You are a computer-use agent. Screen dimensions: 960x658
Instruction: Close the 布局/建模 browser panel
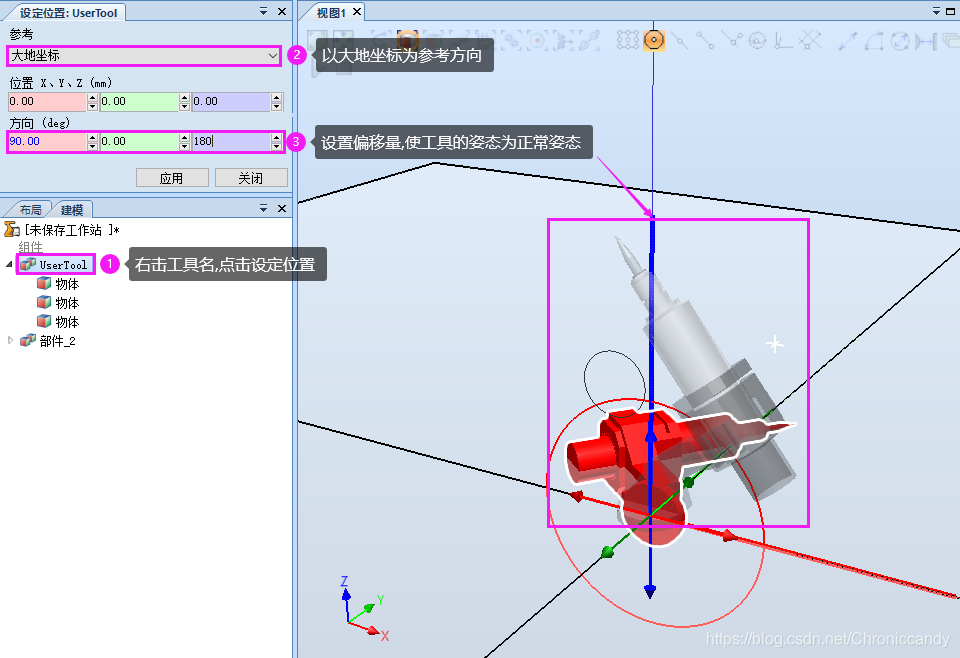click(x=282, y=208)
